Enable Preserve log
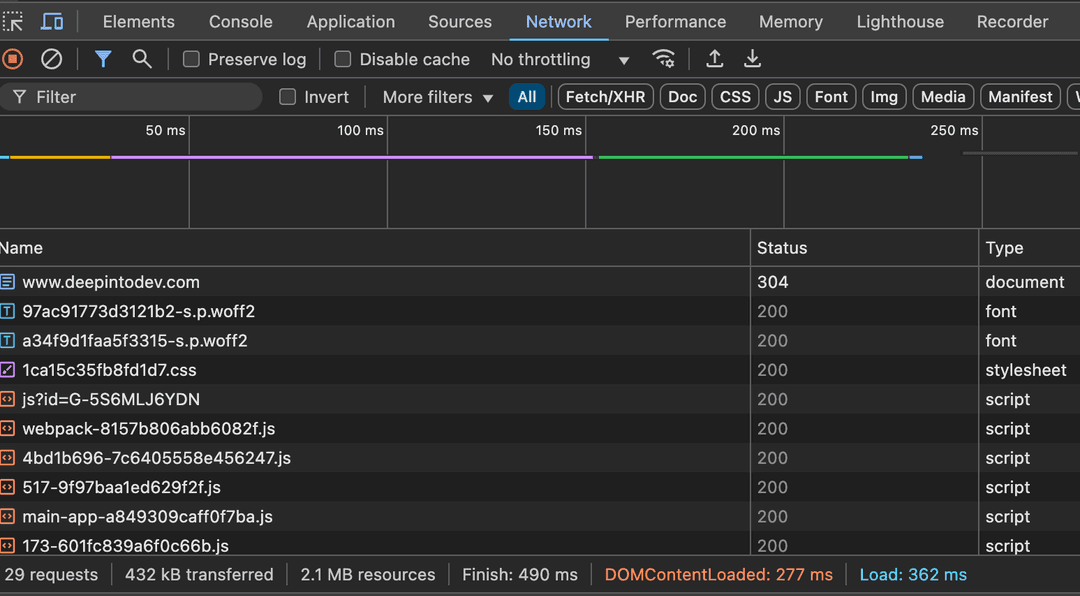 point(190,59)
